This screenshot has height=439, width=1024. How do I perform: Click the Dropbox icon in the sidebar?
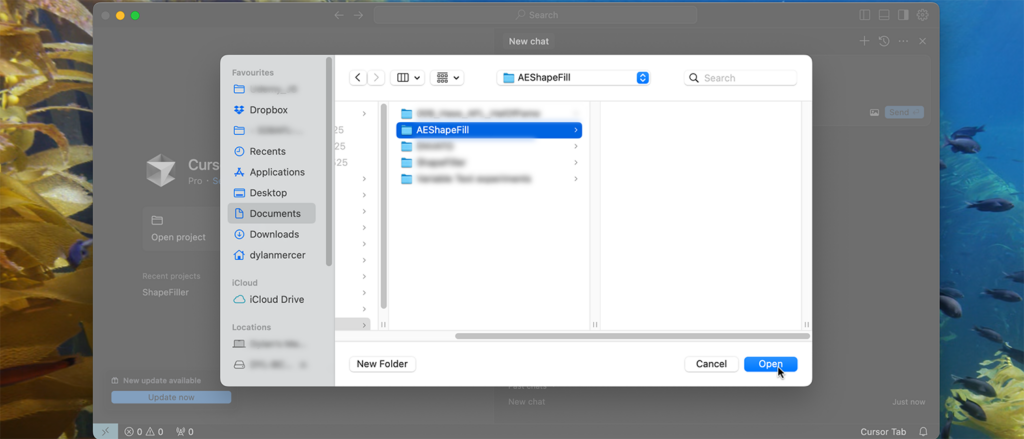pyautogui.click(x=239, y=110)
